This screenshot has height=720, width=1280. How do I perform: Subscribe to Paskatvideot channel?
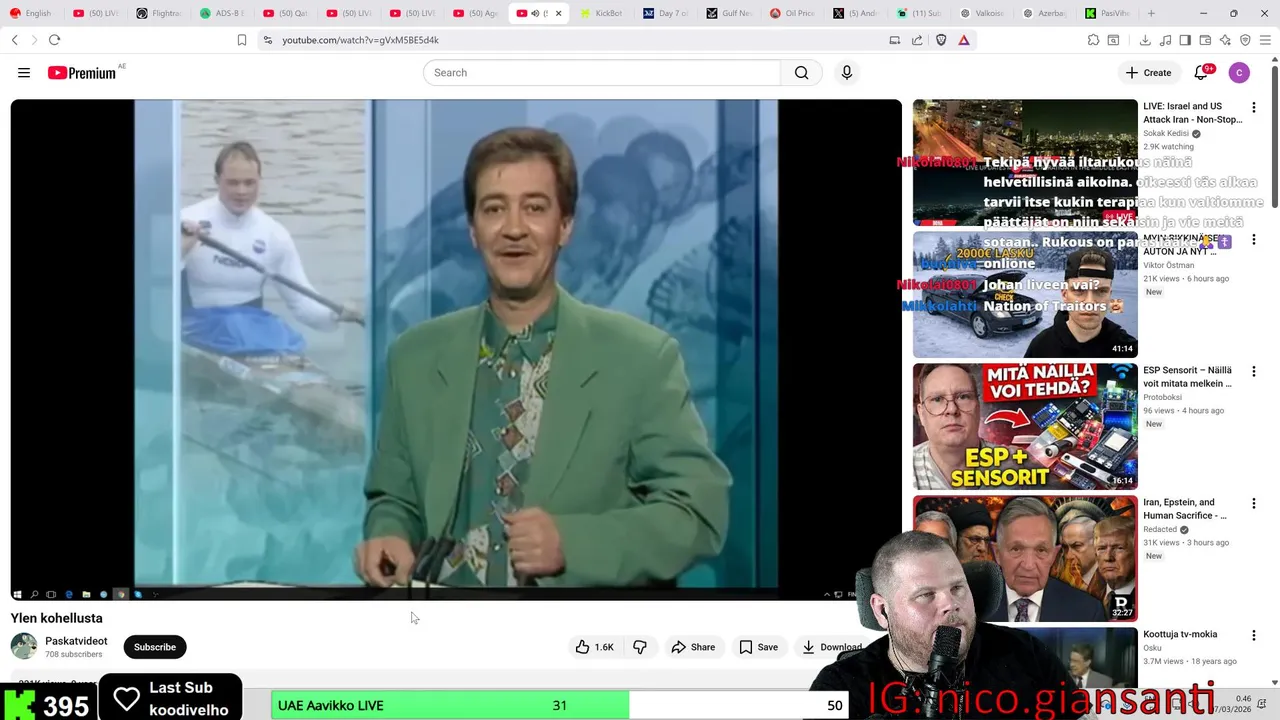155,647
